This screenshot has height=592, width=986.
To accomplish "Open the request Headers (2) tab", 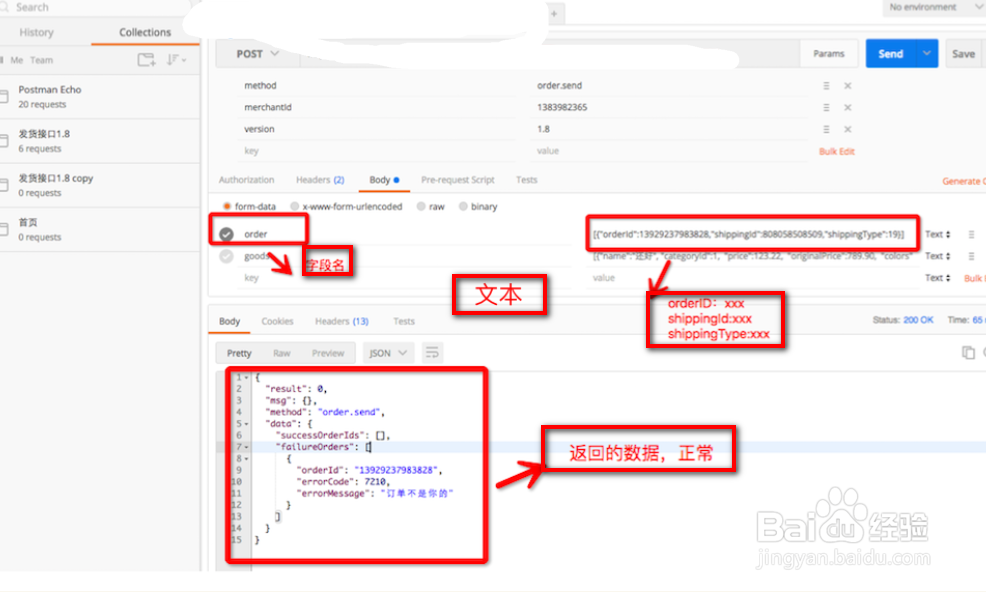I will 320,180.
